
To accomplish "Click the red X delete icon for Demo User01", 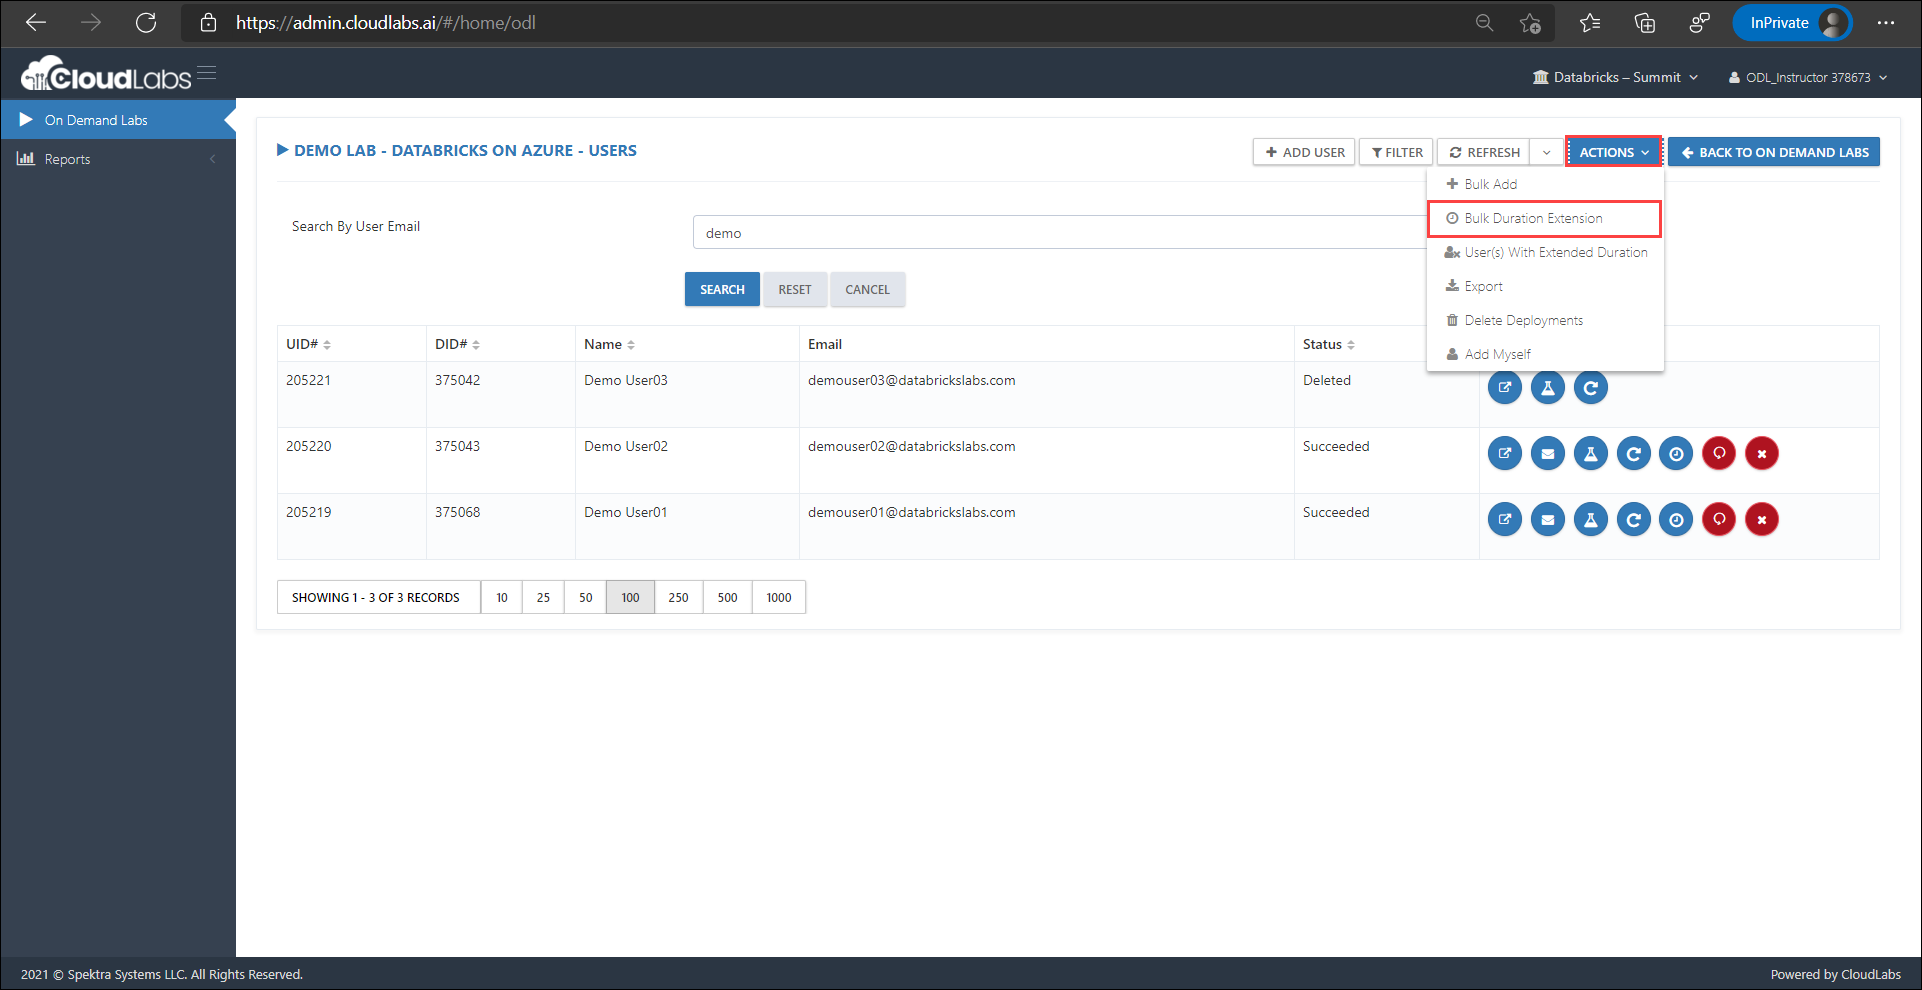I will coord(1762,519).
